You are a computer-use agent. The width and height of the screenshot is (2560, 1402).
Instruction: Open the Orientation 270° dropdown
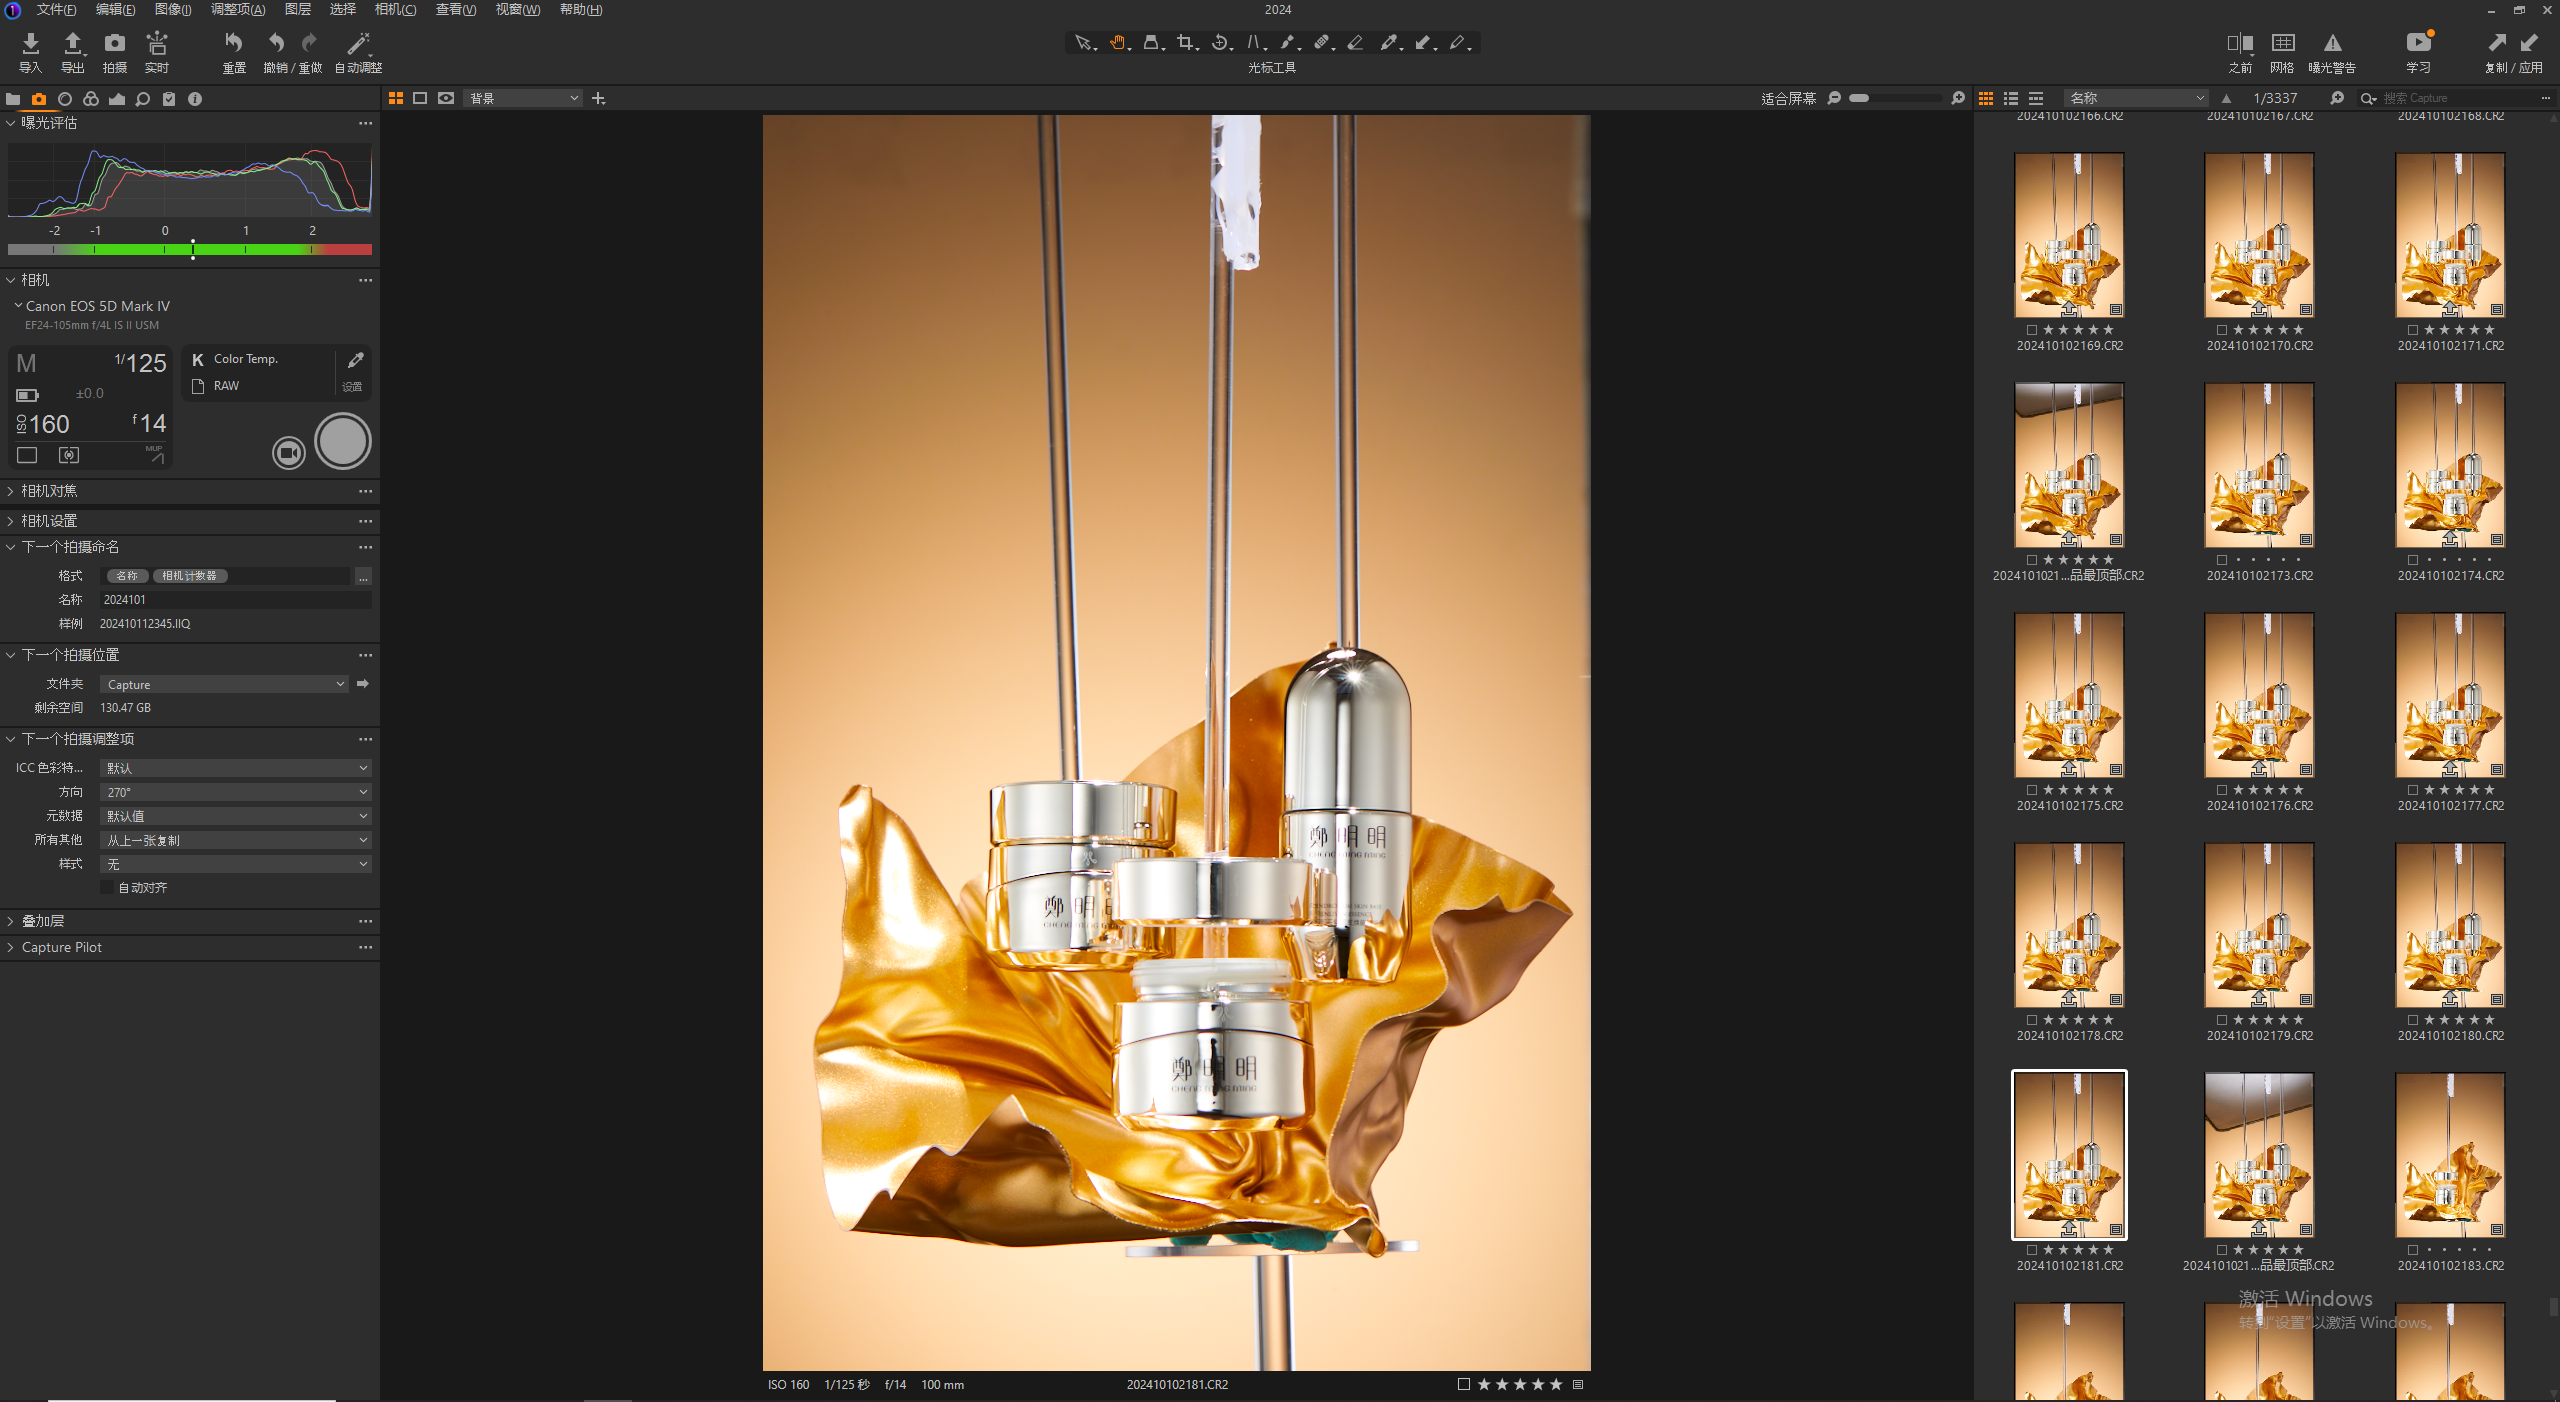tap(236, 792)
